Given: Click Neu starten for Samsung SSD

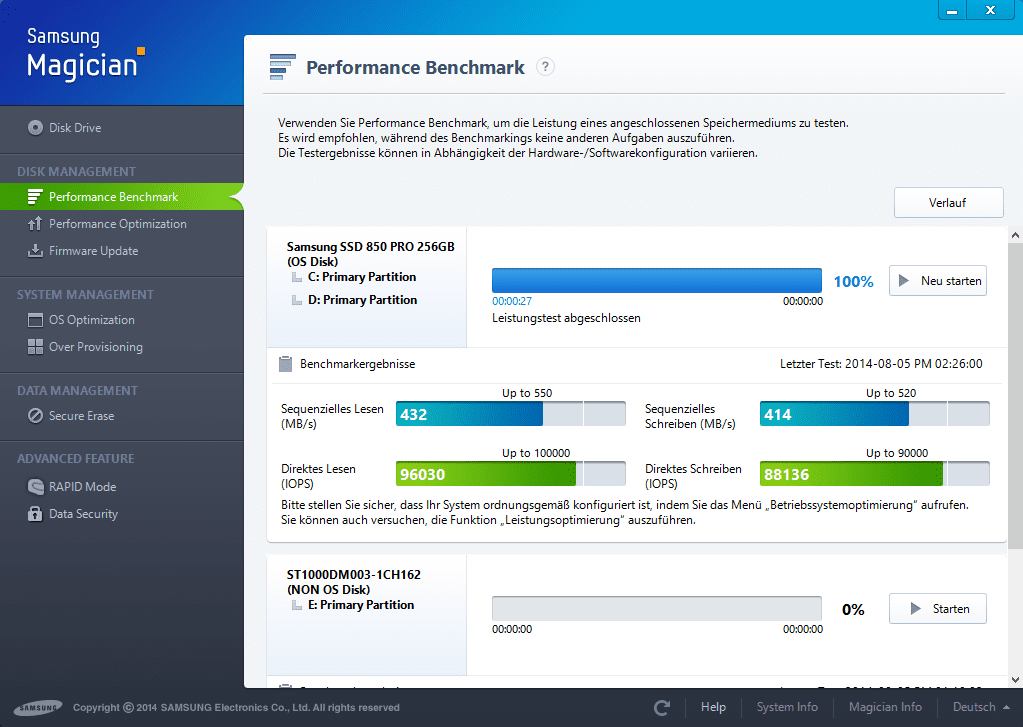Looking at the screenshot, I should pos(938,281).
